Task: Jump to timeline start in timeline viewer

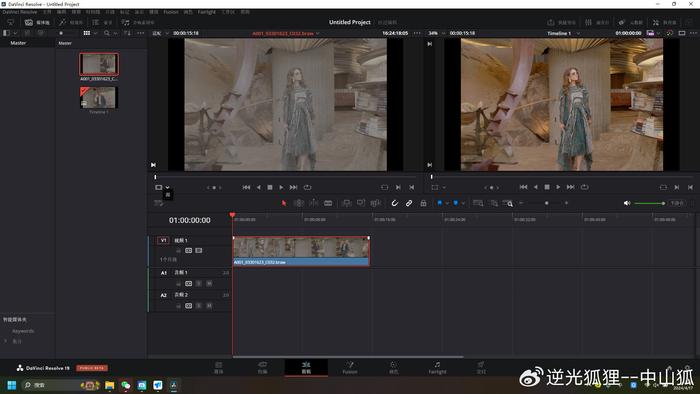Action: [524, 187]
